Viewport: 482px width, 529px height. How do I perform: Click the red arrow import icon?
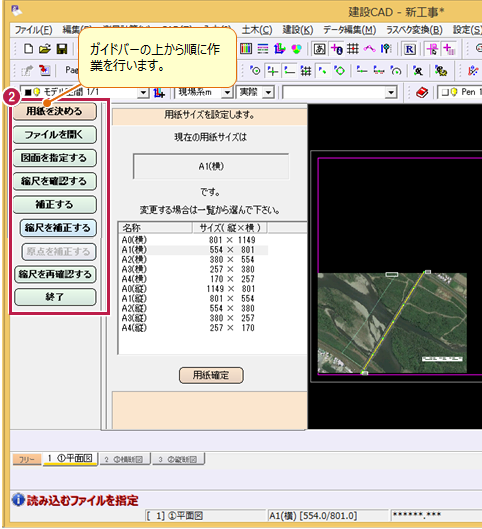(45, 71)
